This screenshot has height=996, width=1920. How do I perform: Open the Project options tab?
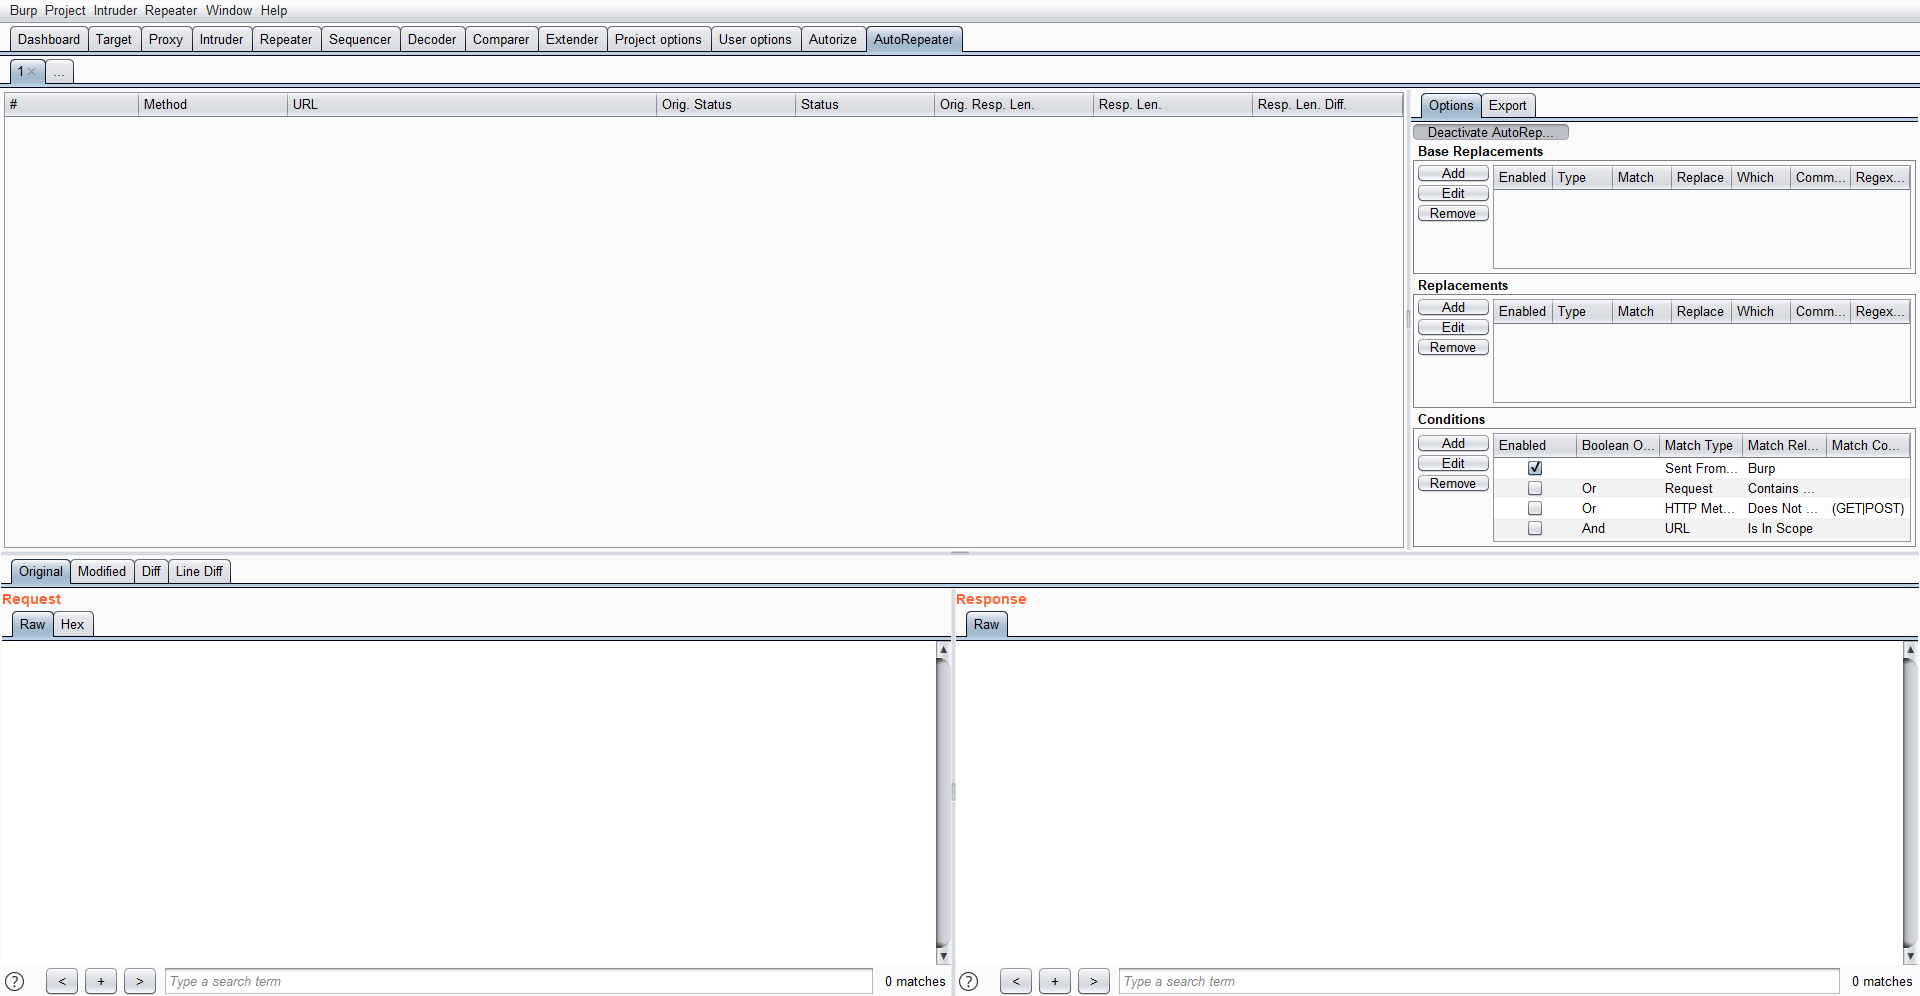point(658,39)
